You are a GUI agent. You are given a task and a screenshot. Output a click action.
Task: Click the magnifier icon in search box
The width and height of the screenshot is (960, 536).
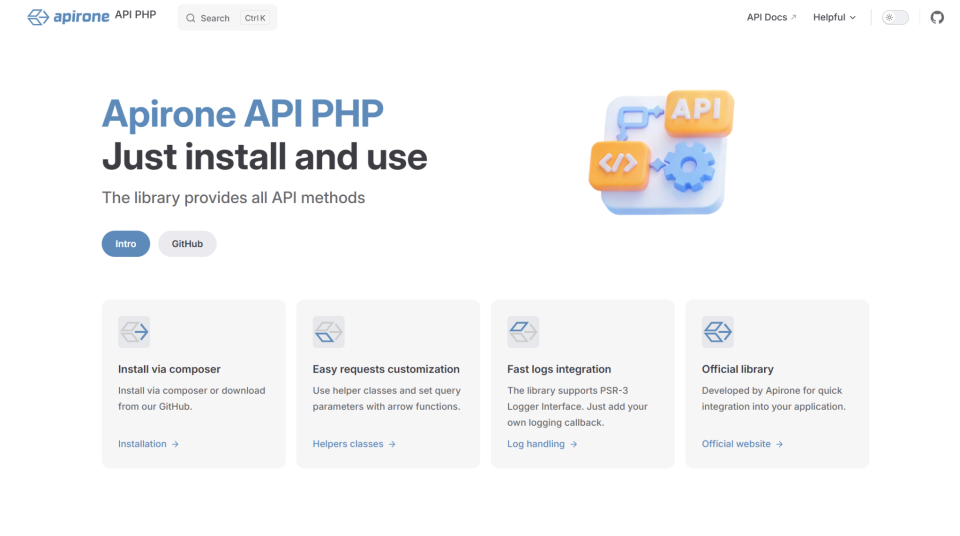coord(191,18)
